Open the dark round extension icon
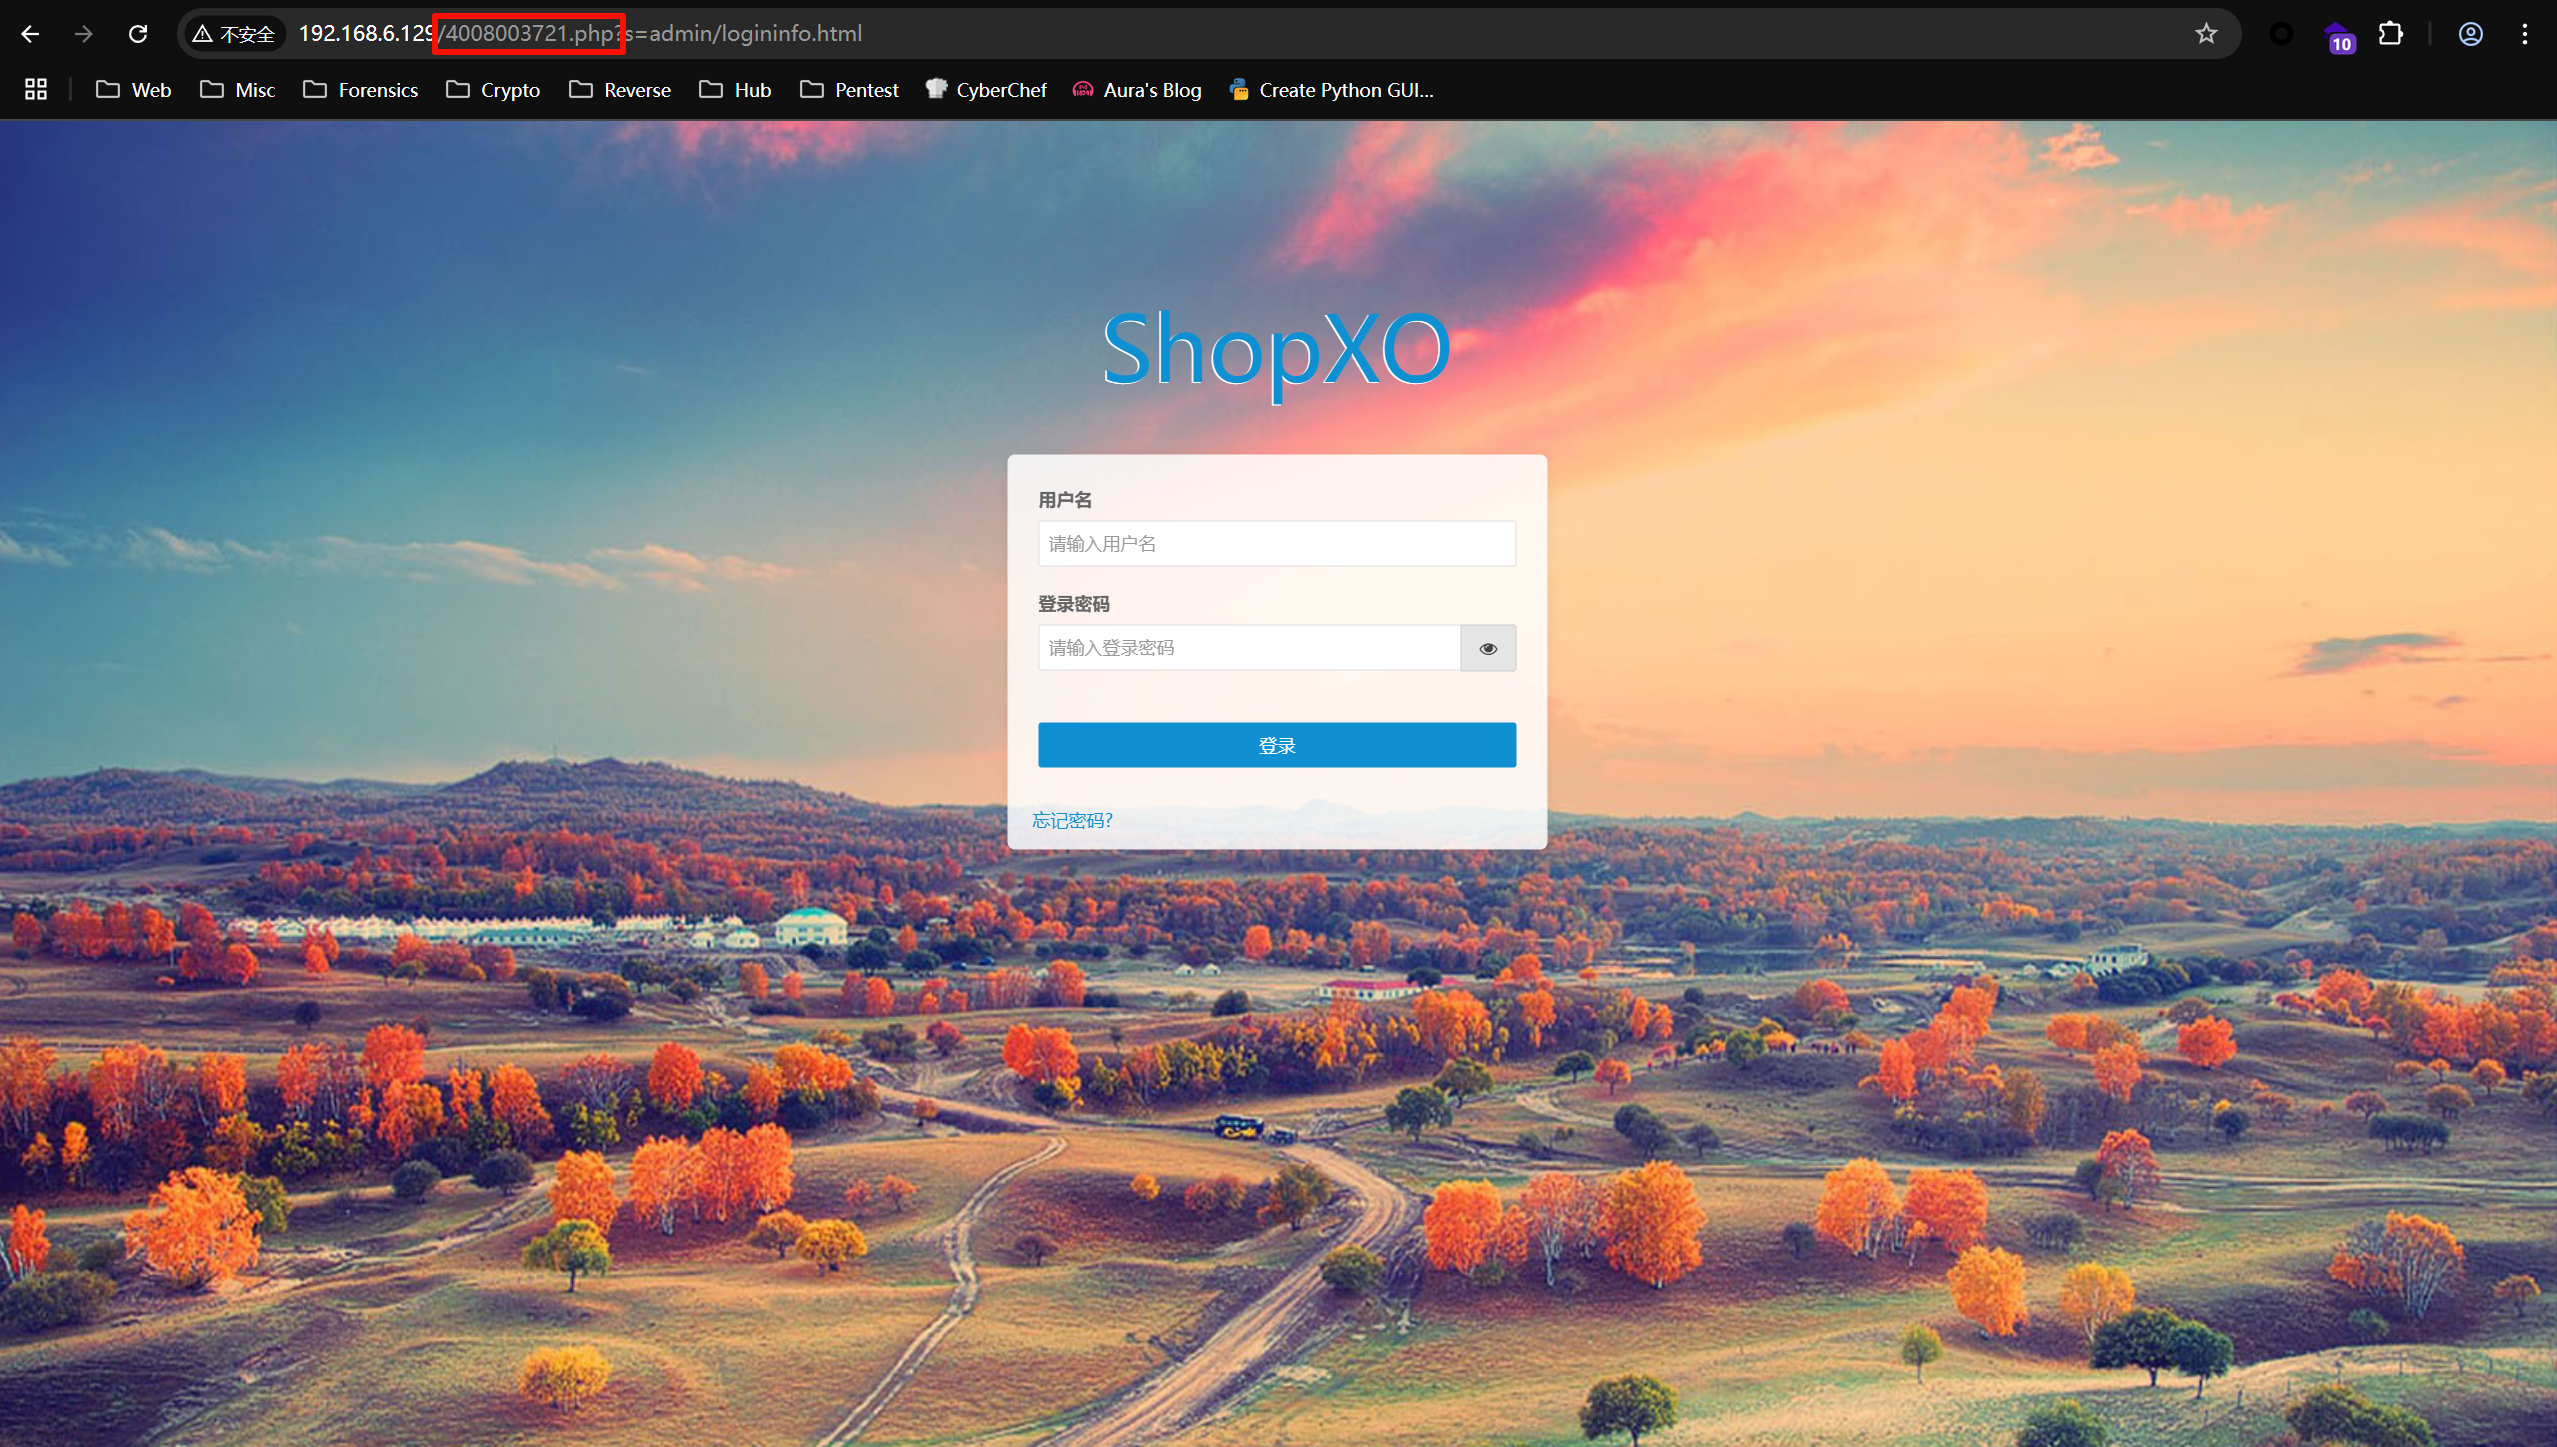 pos(2281,34)
